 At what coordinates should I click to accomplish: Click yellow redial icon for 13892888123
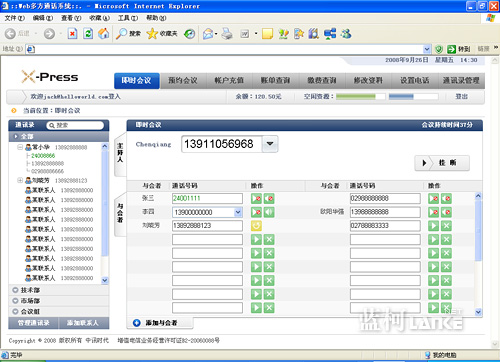(256, 226)
